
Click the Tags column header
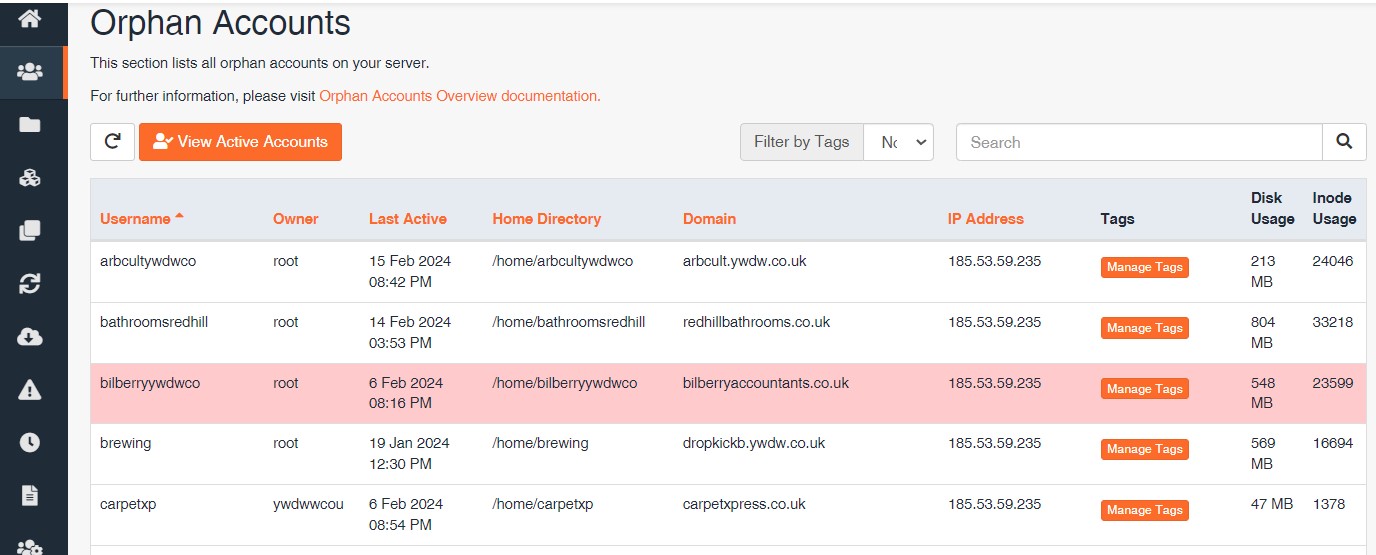click(1117, 218)
